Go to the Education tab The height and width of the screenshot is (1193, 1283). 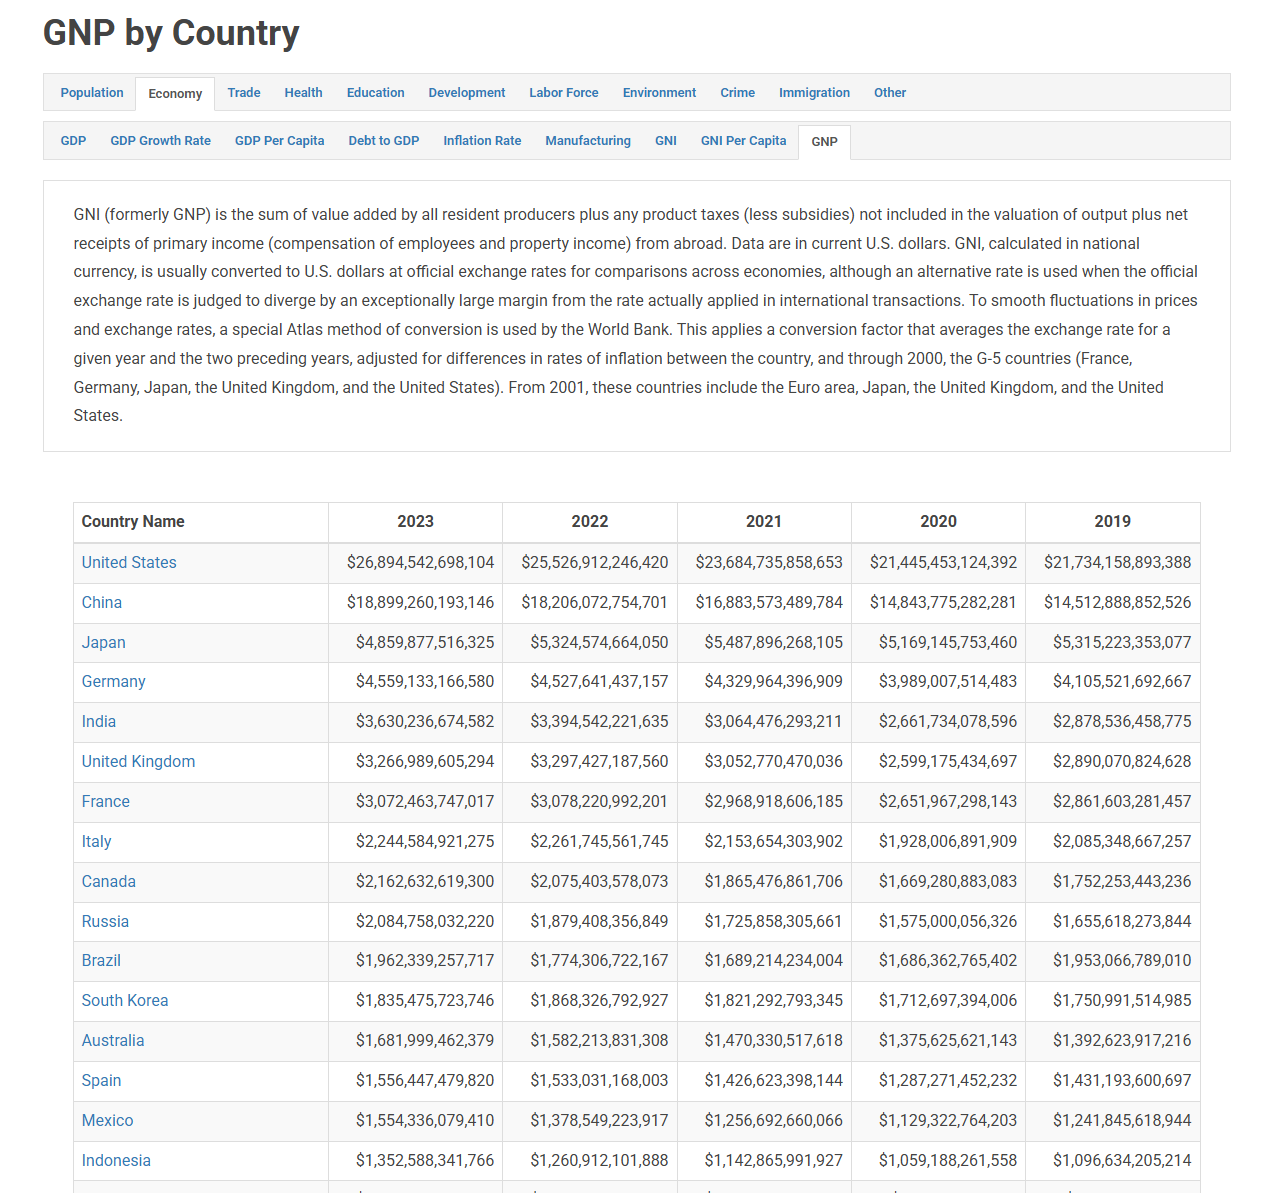click(x=376, y=93)
